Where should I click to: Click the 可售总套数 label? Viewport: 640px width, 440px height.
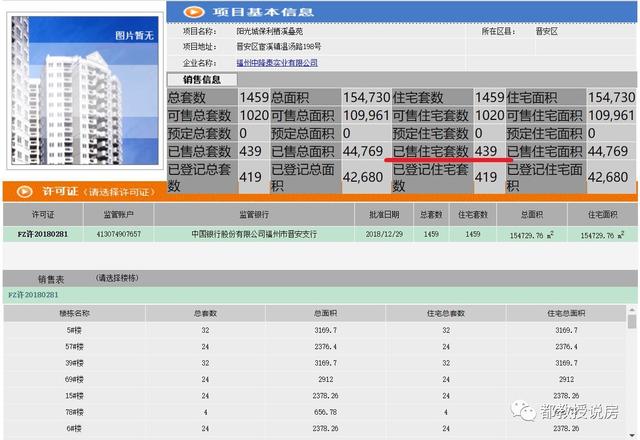coord(199,116)
